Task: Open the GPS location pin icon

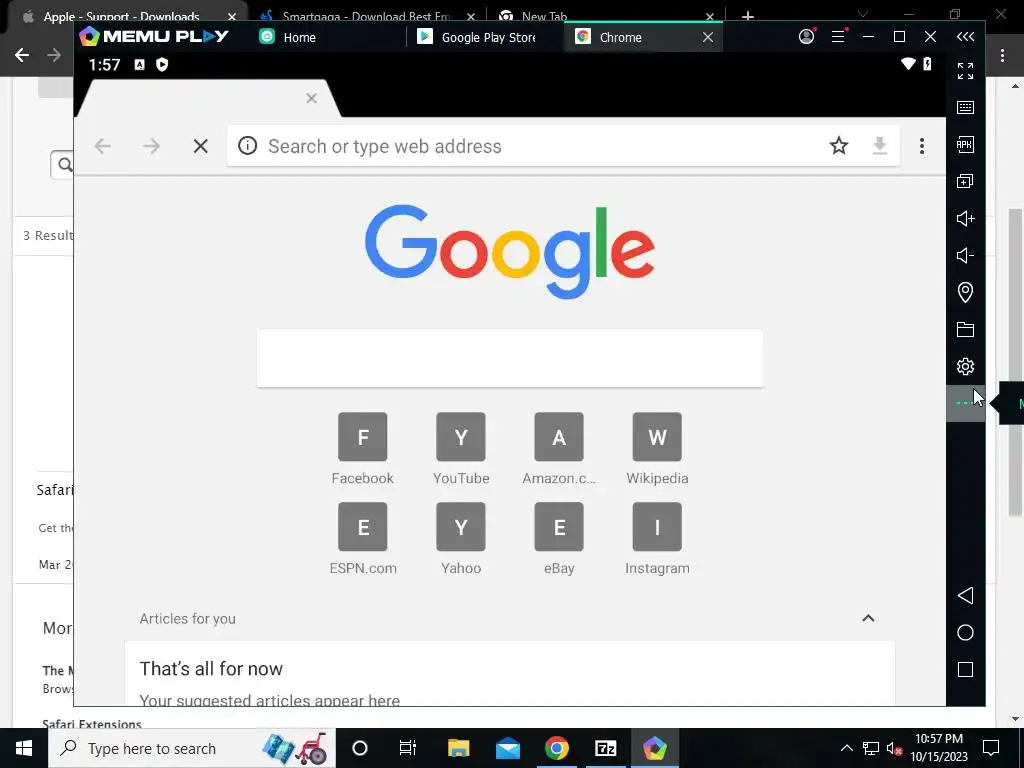Action: [x=965, y=292]
